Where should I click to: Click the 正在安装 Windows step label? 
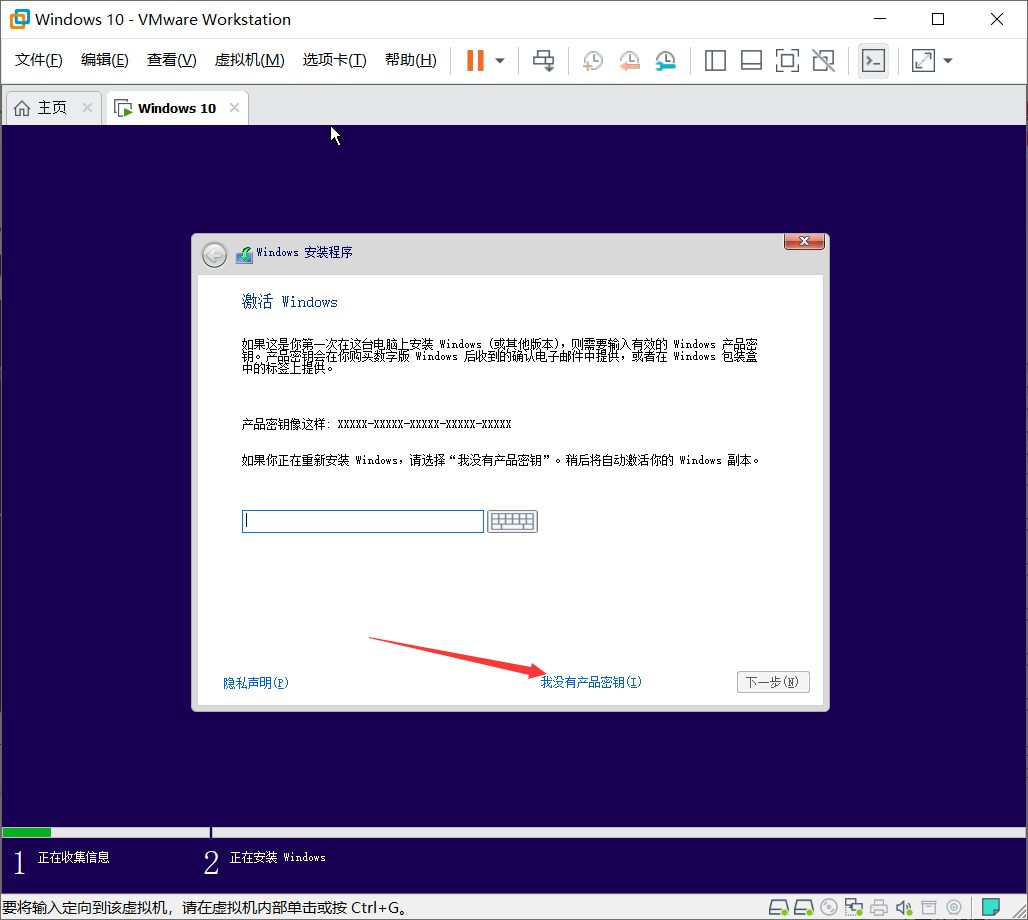[x=277, y=857]
